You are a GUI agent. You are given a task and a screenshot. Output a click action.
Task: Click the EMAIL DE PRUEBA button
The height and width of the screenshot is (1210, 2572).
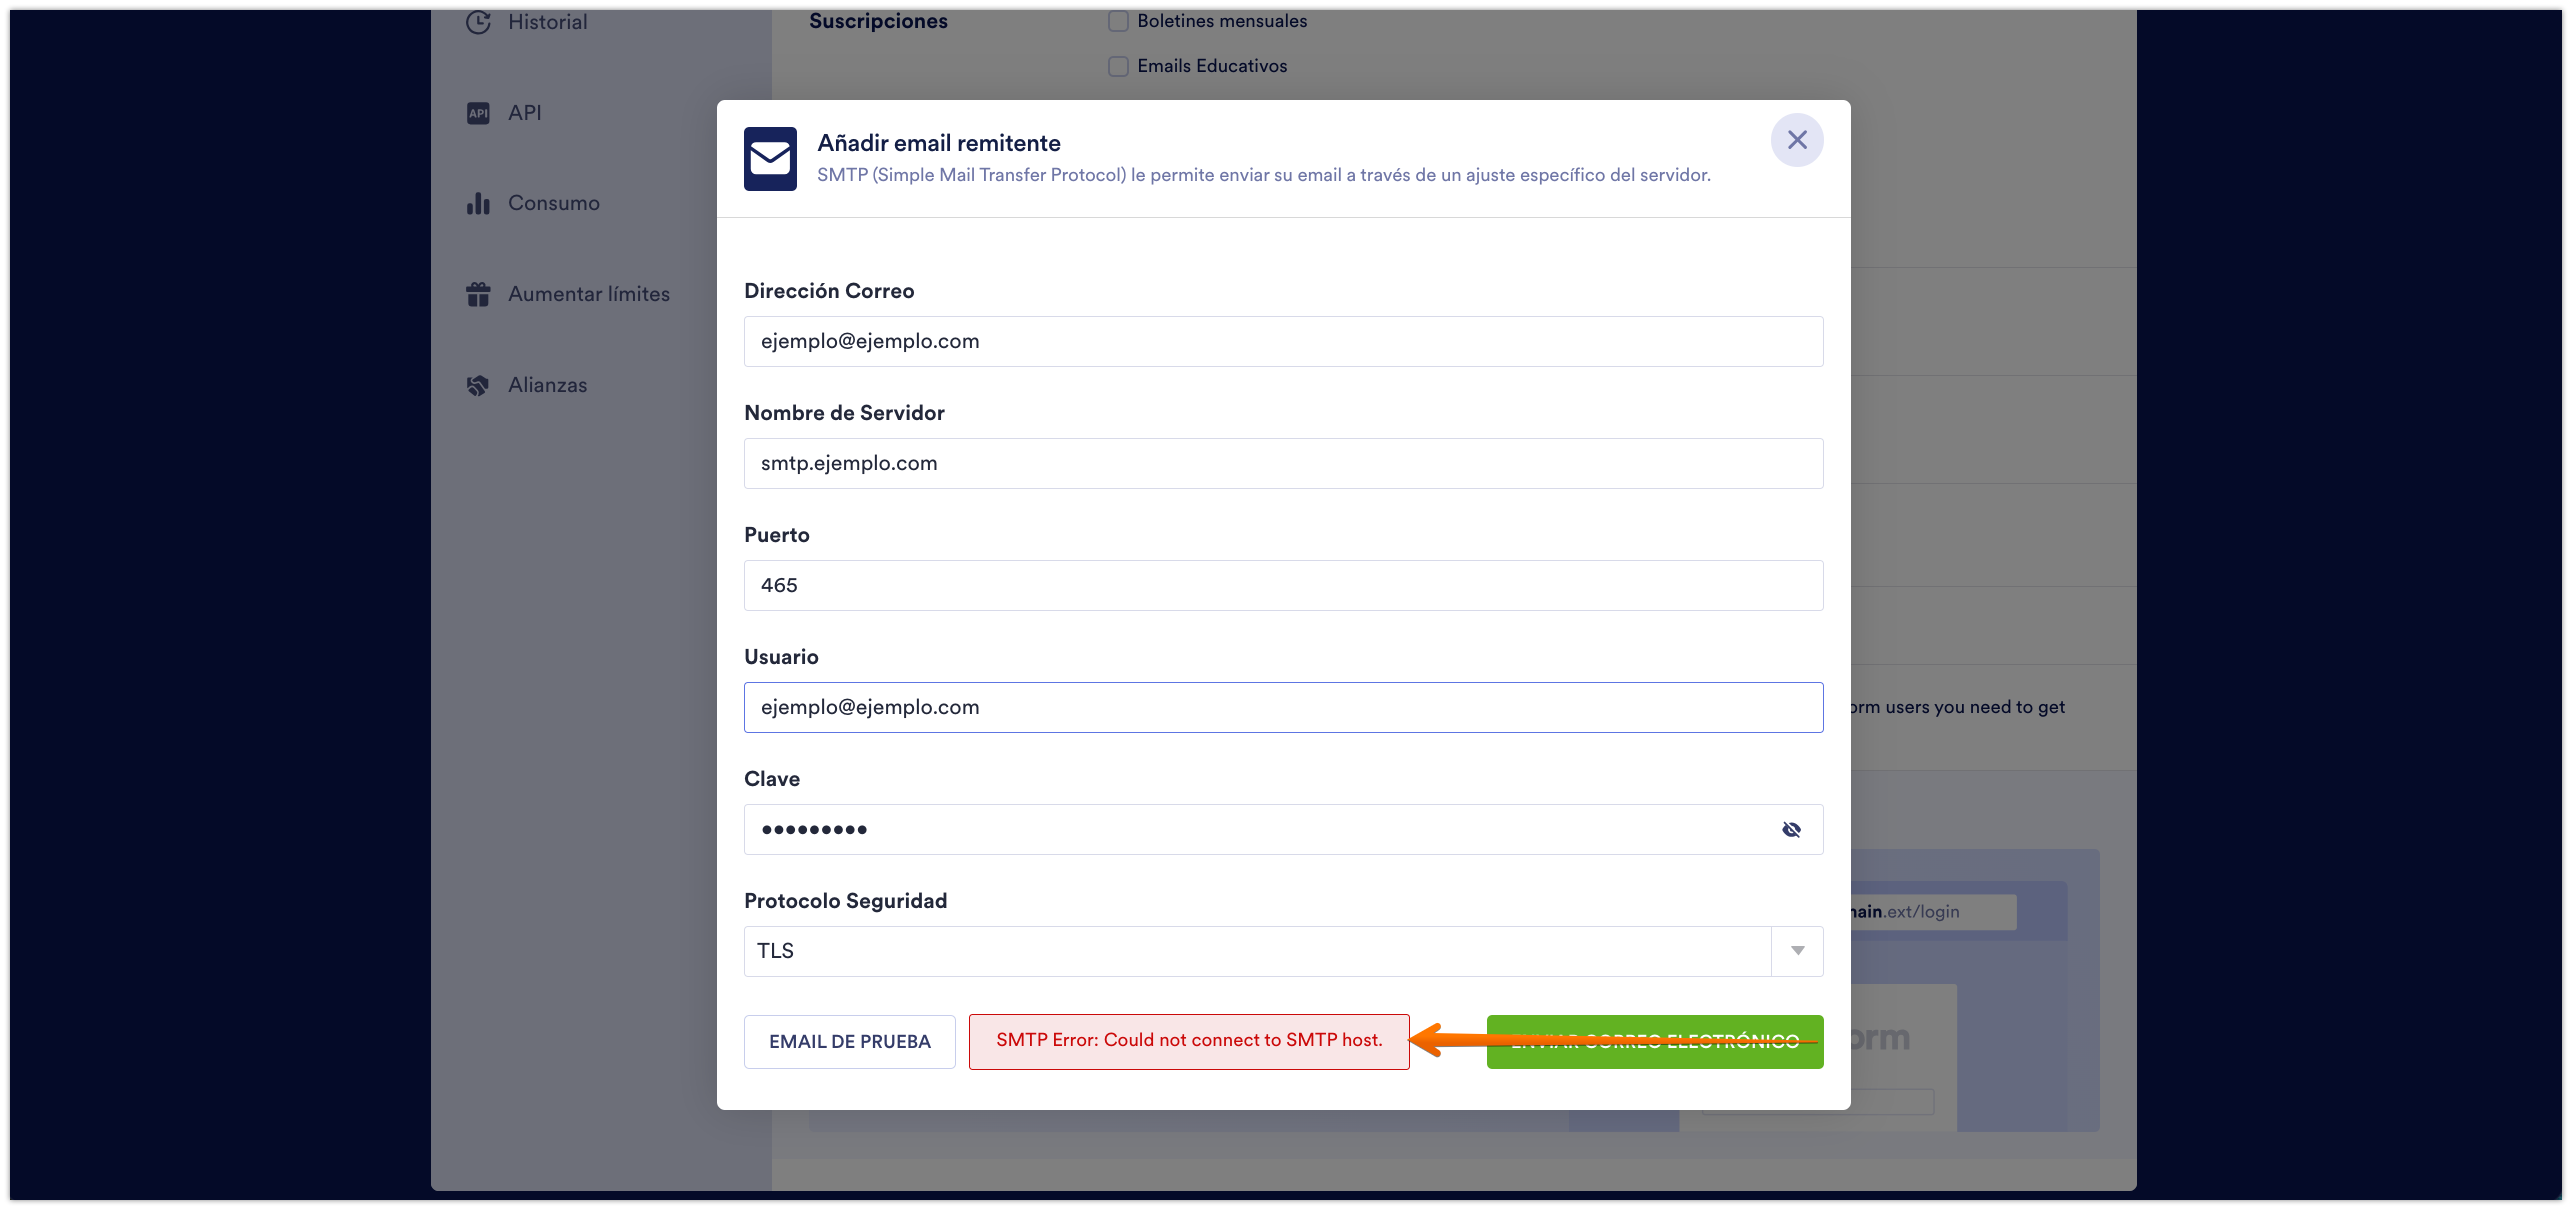pyautogui.click(x=849, y=1042)
